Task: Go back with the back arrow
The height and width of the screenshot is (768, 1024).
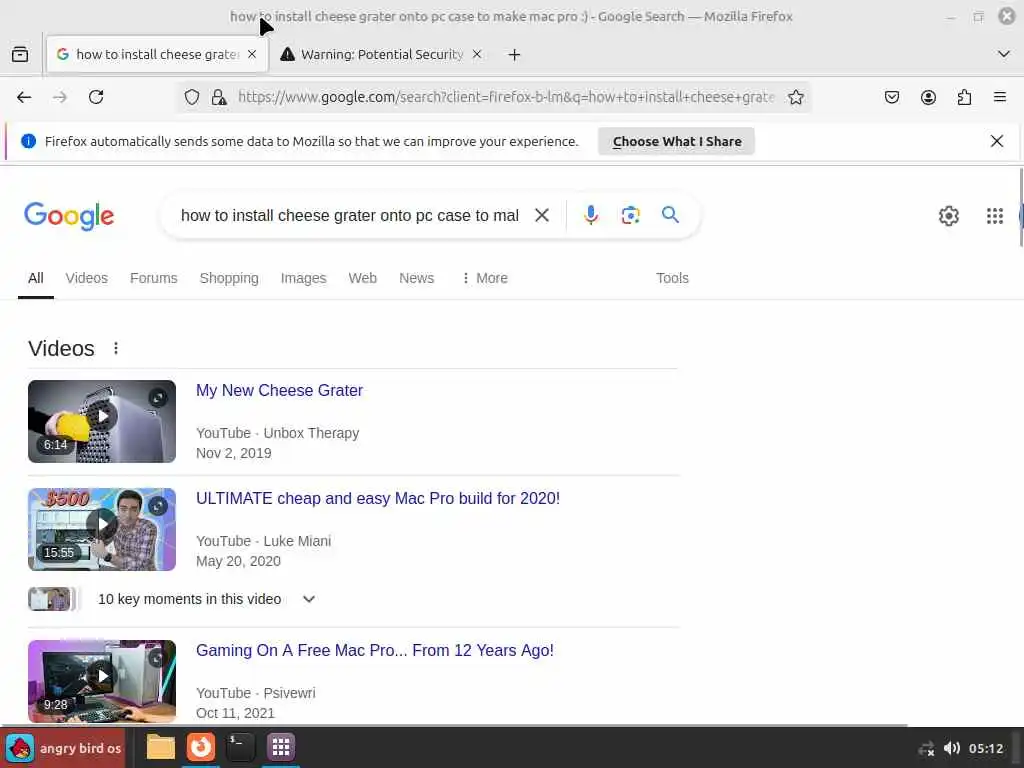Action: (x=24, y=97)
